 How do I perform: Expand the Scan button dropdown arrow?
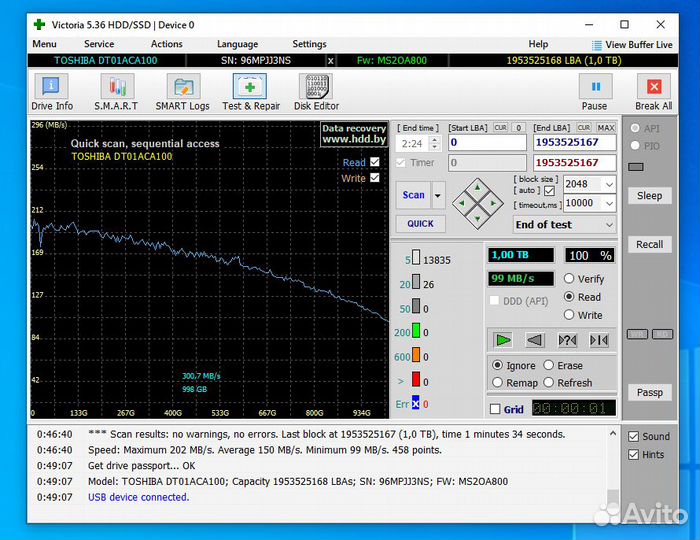click(x=438, y=196)
